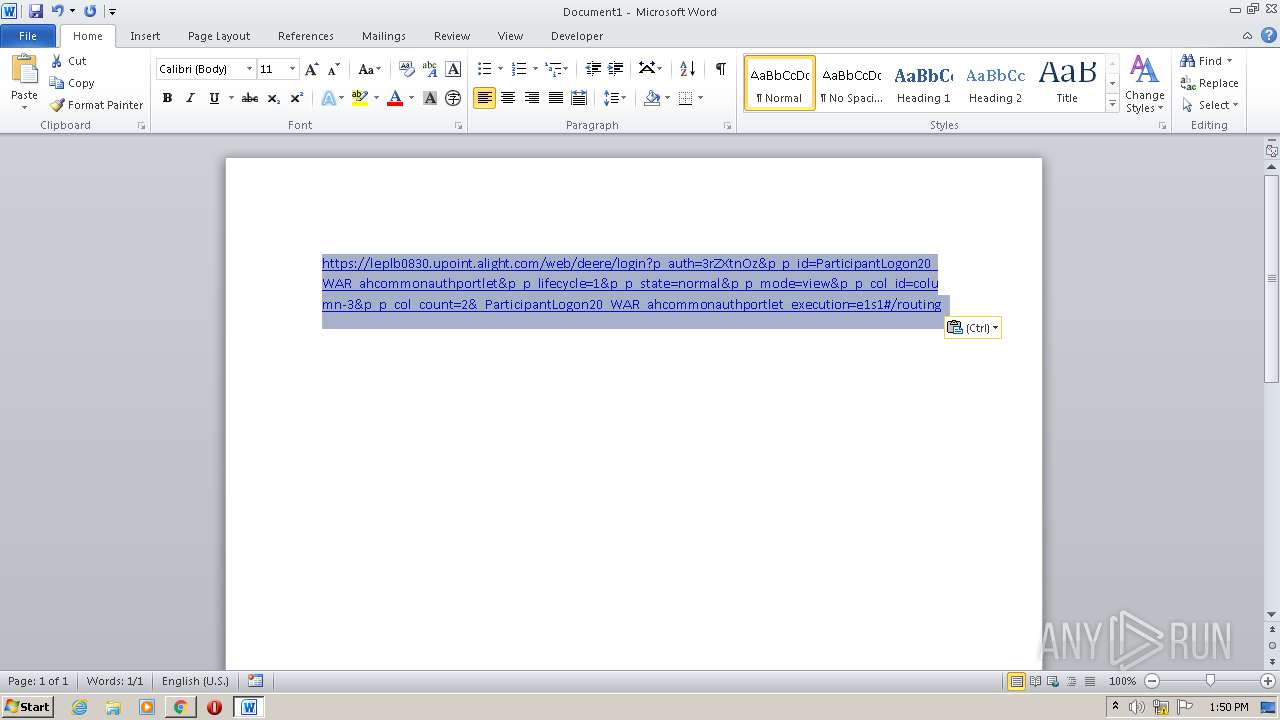Cut the selected text
This screenshot has height=720, width=1280.
click(68, 61)
